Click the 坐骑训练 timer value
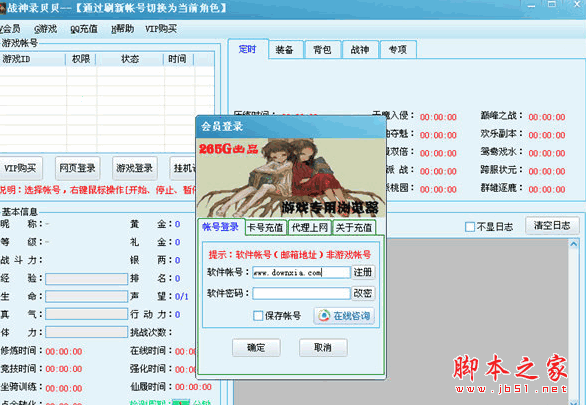Viewport: 586px width, 405px height. coord(64,388)
